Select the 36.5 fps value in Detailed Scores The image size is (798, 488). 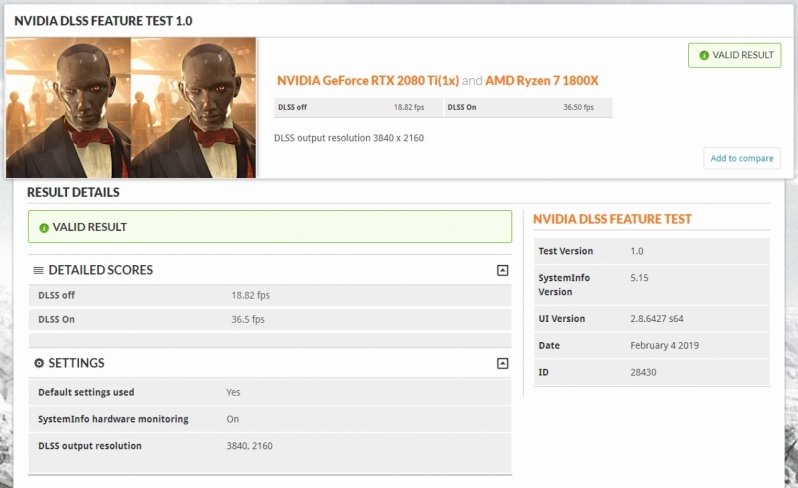(248, 320)
